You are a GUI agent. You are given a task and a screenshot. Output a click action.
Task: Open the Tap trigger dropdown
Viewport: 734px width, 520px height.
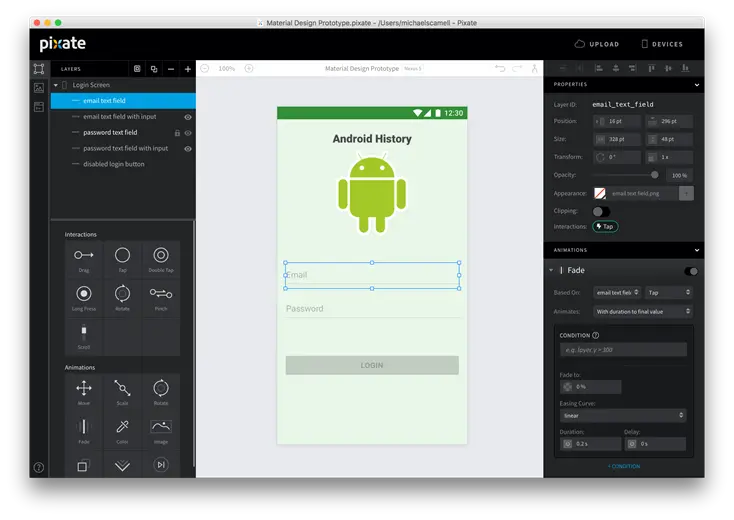point(668,293)
